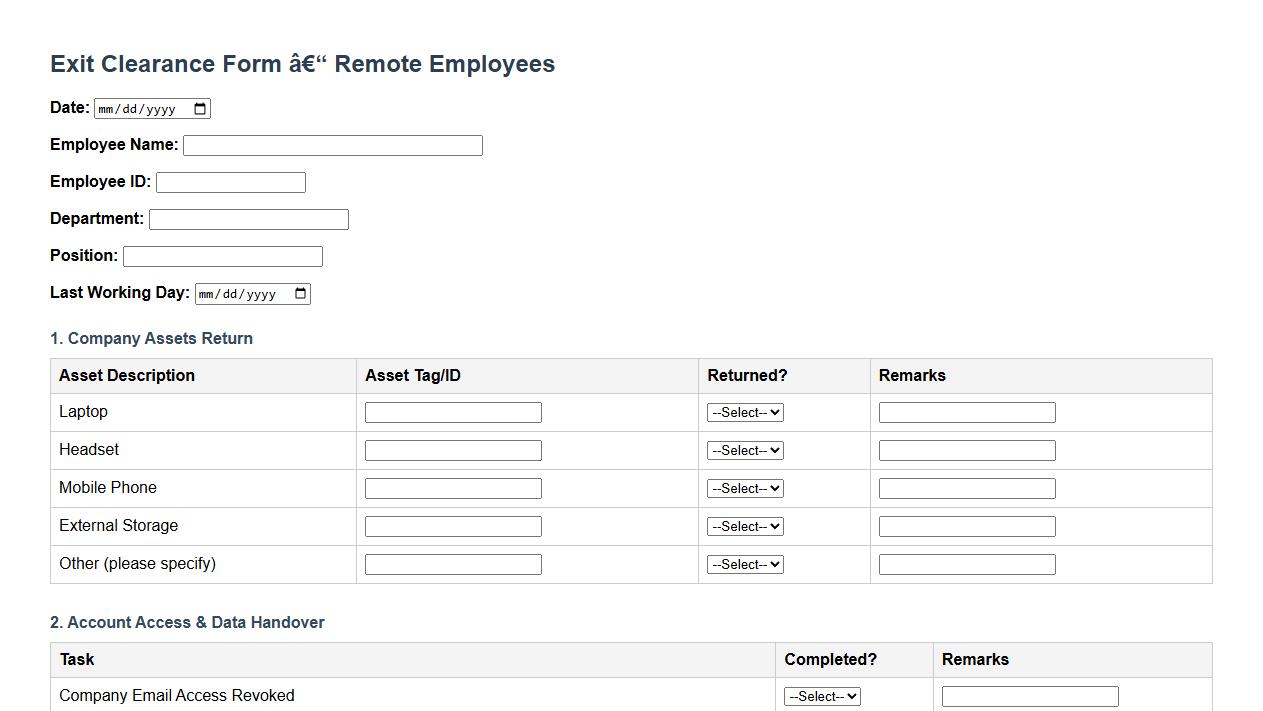Open the Mobile Phone Returned? dropdown

coord(744,487)
